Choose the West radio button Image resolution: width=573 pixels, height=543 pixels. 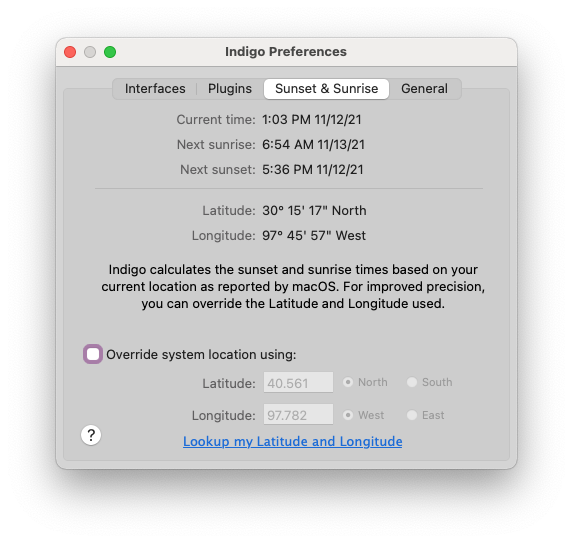(348, 415)
